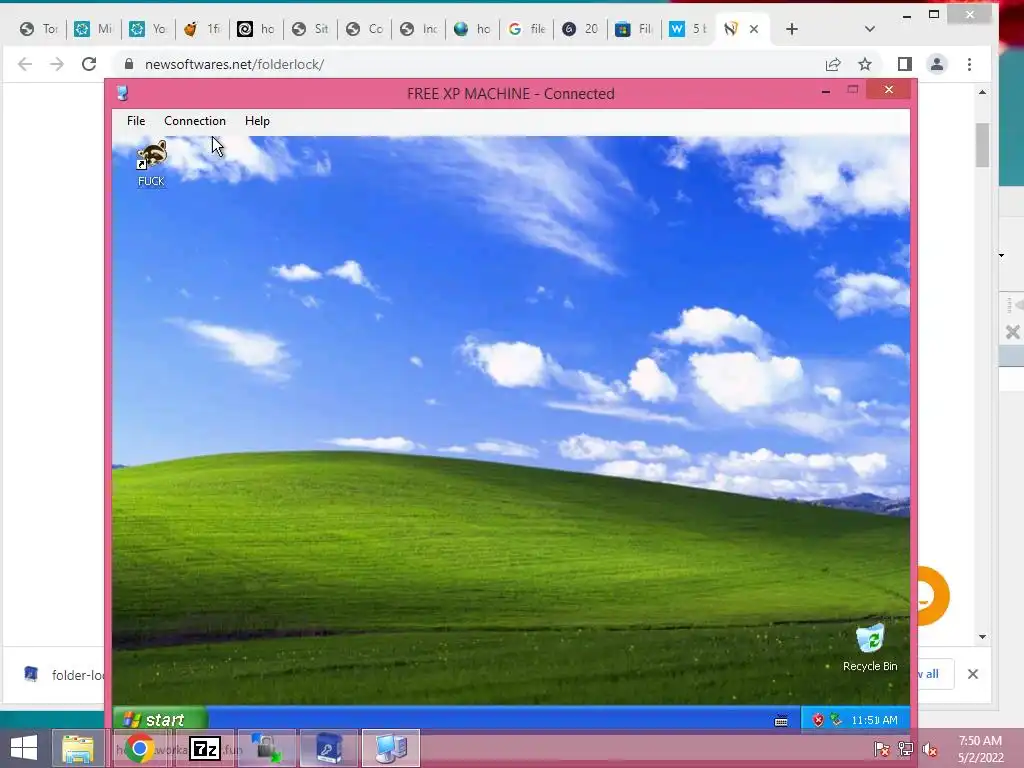Screen dimensions: 1024x768
Task: Click Chrome page scrollbar up arrow
Action: (x=982, y=92)
